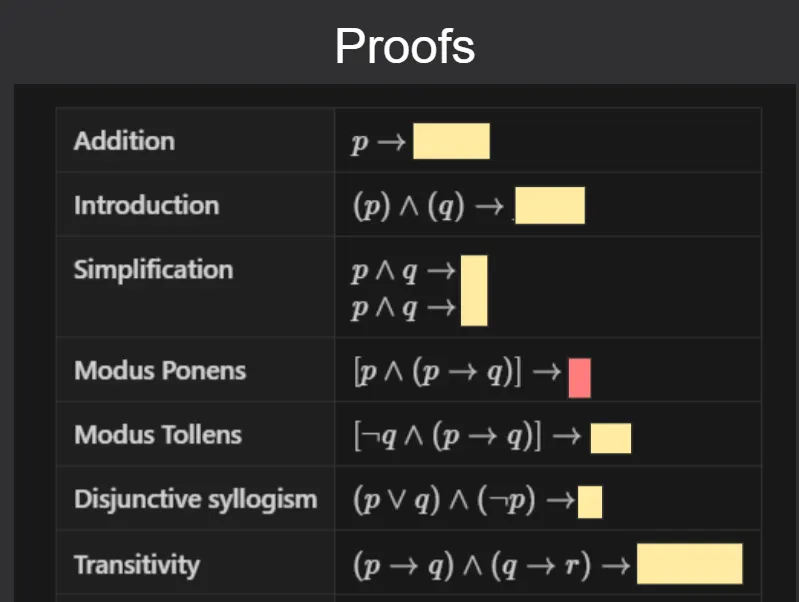Click the (p) ∧ (q) formula in Introduction row
This screenshot has width=799, height=602.
411,206
